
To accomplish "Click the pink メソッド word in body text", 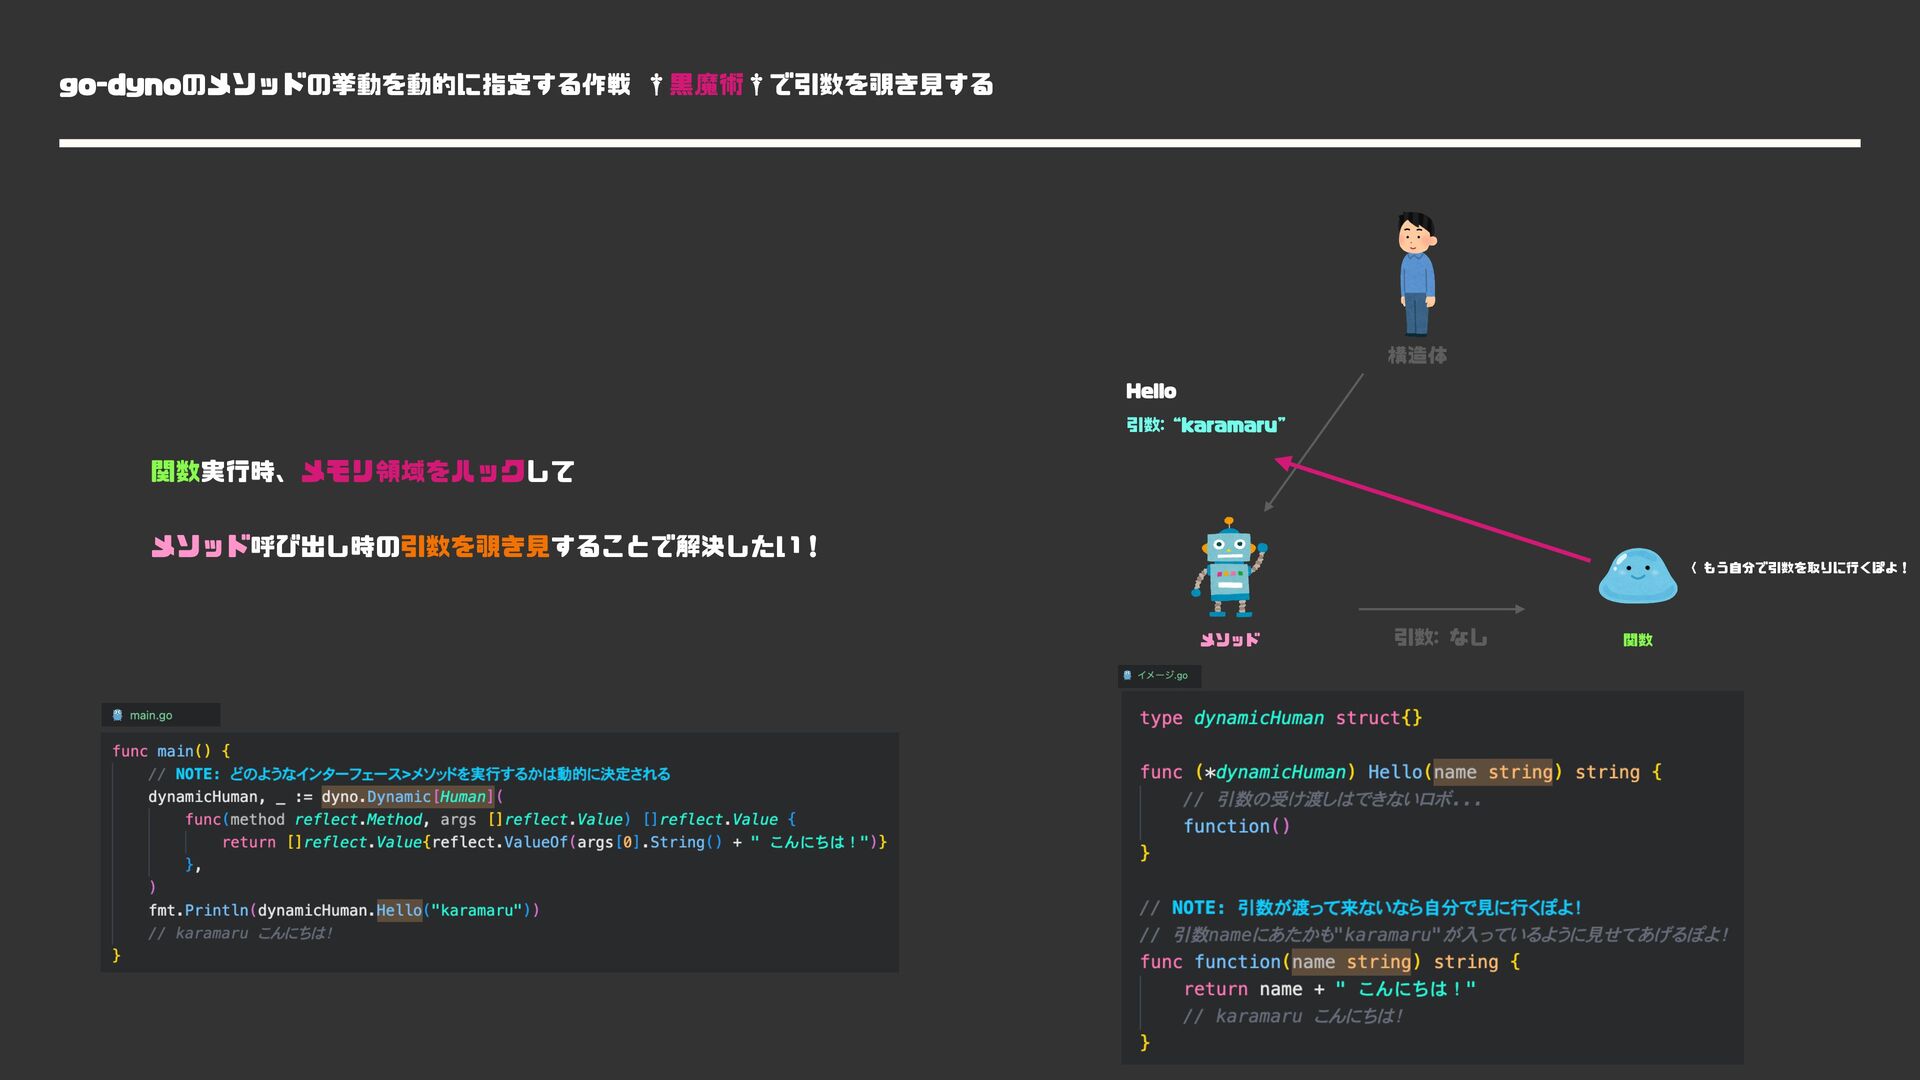I will click(x=199, y=547).
